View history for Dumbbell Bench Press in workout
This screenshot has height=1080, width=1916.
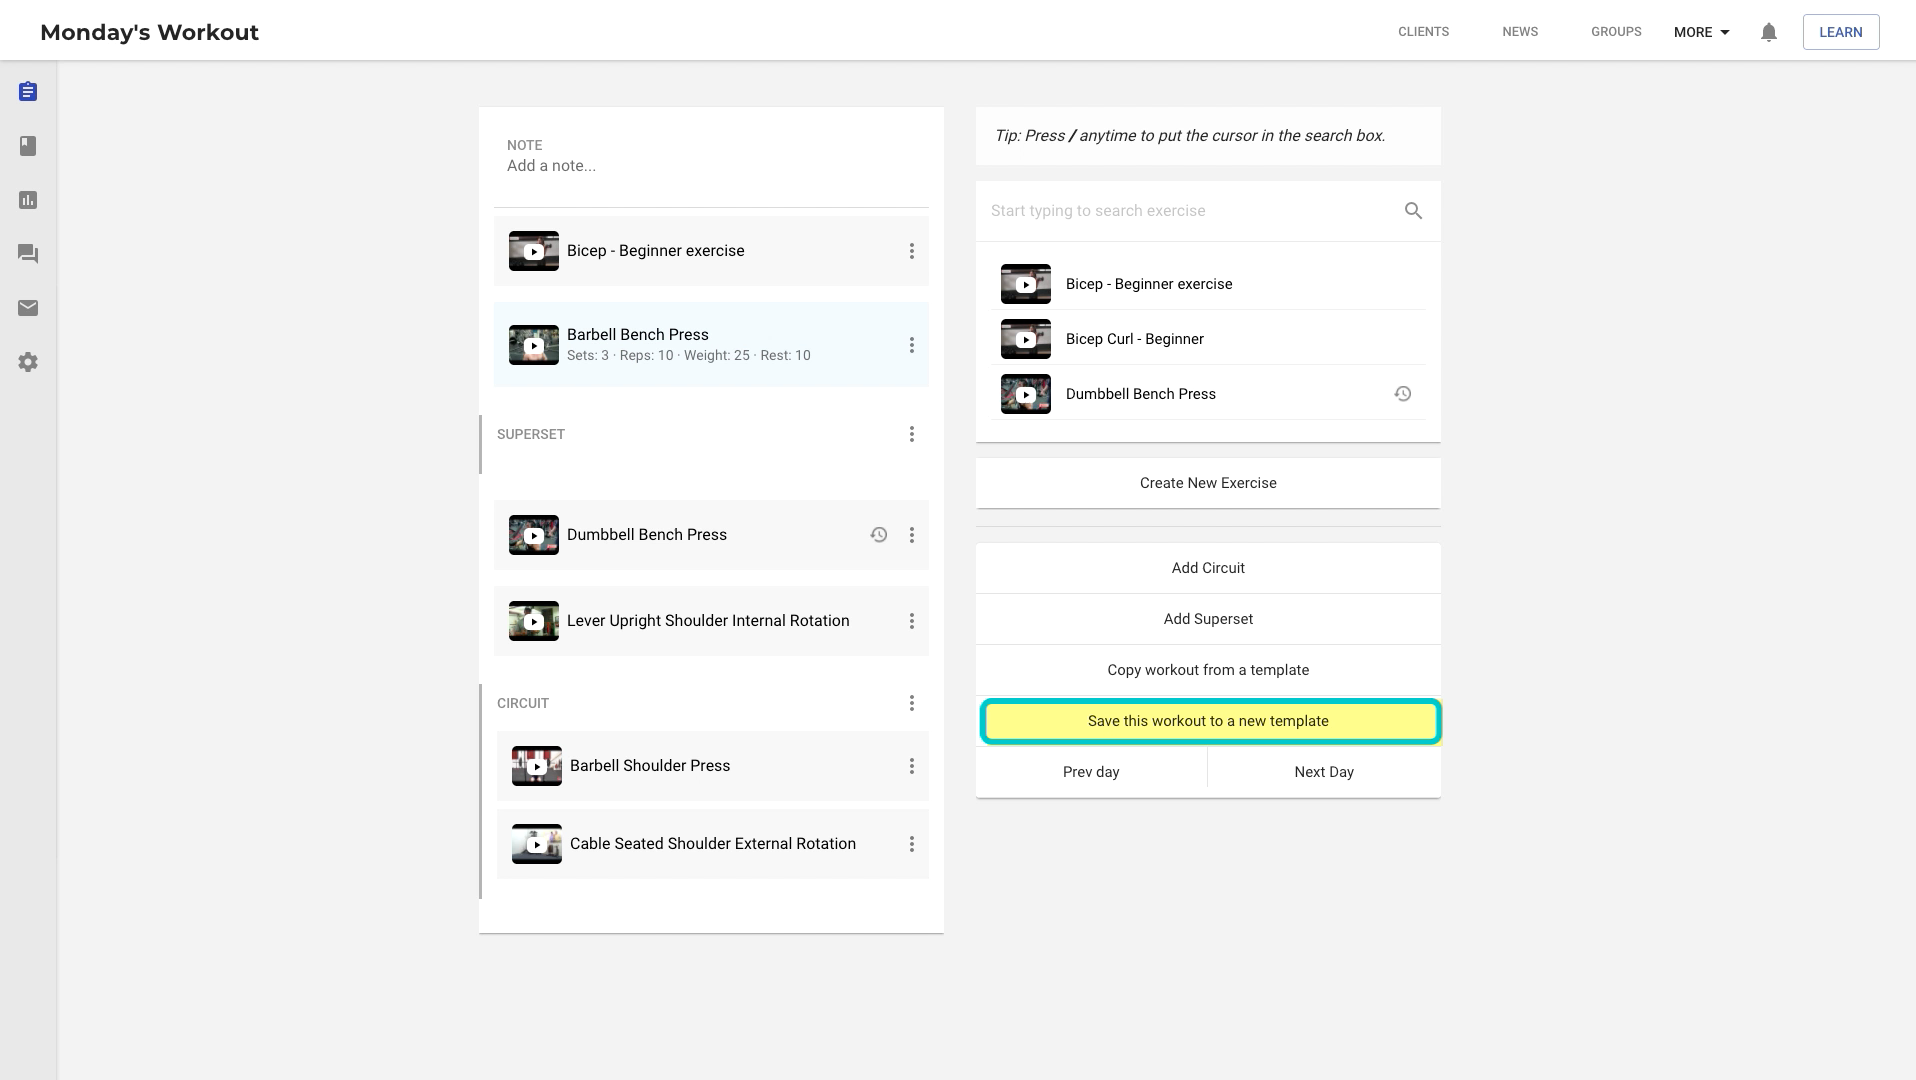click(x=878, y=535)
